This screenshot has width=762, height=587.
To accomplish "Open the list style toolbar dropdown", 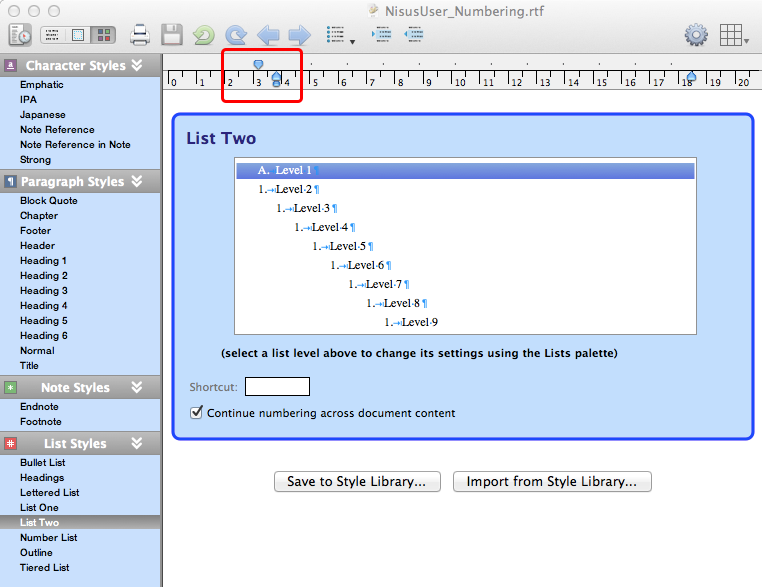I will pyautogui.click(x=340, y=35).
